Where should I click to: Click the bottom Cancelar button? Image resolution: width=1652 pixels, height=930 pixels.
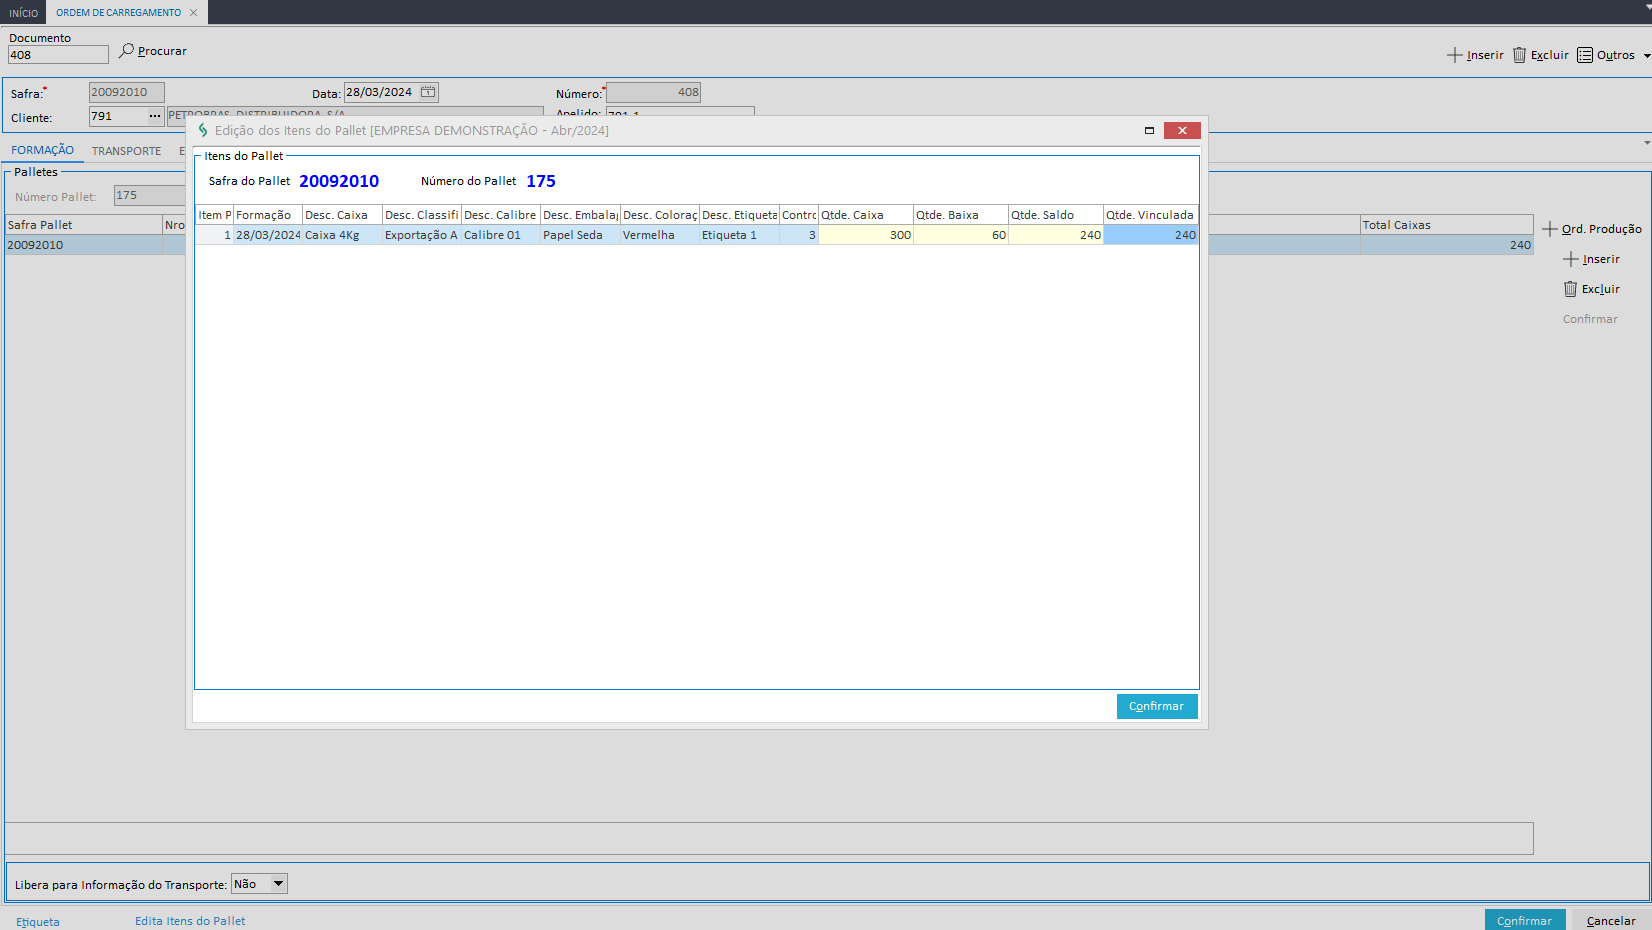1611,920
